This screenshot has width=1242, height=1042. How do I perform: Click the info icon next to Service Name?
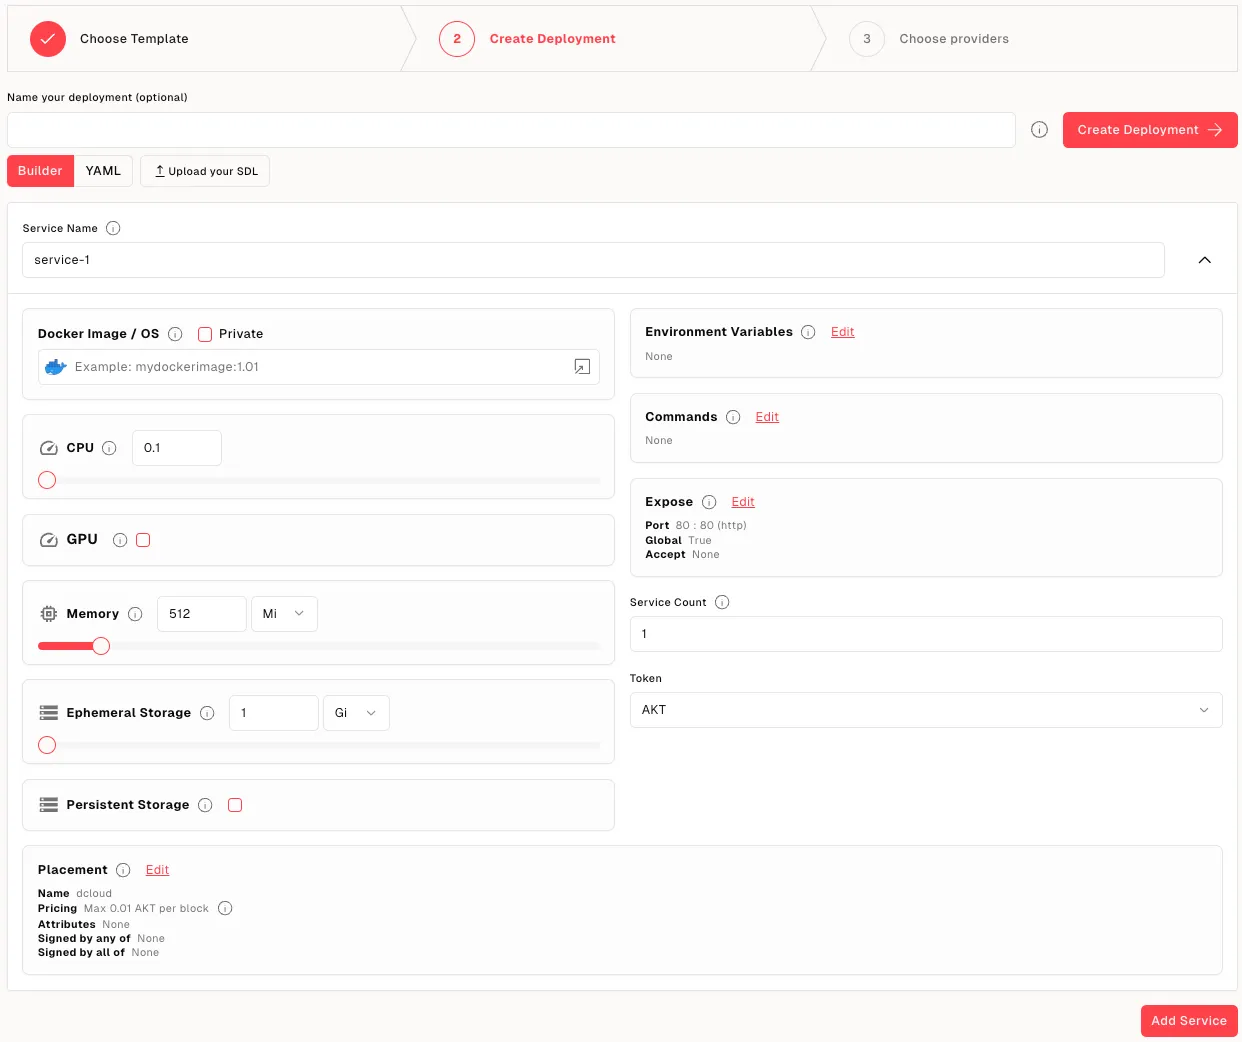113,228
